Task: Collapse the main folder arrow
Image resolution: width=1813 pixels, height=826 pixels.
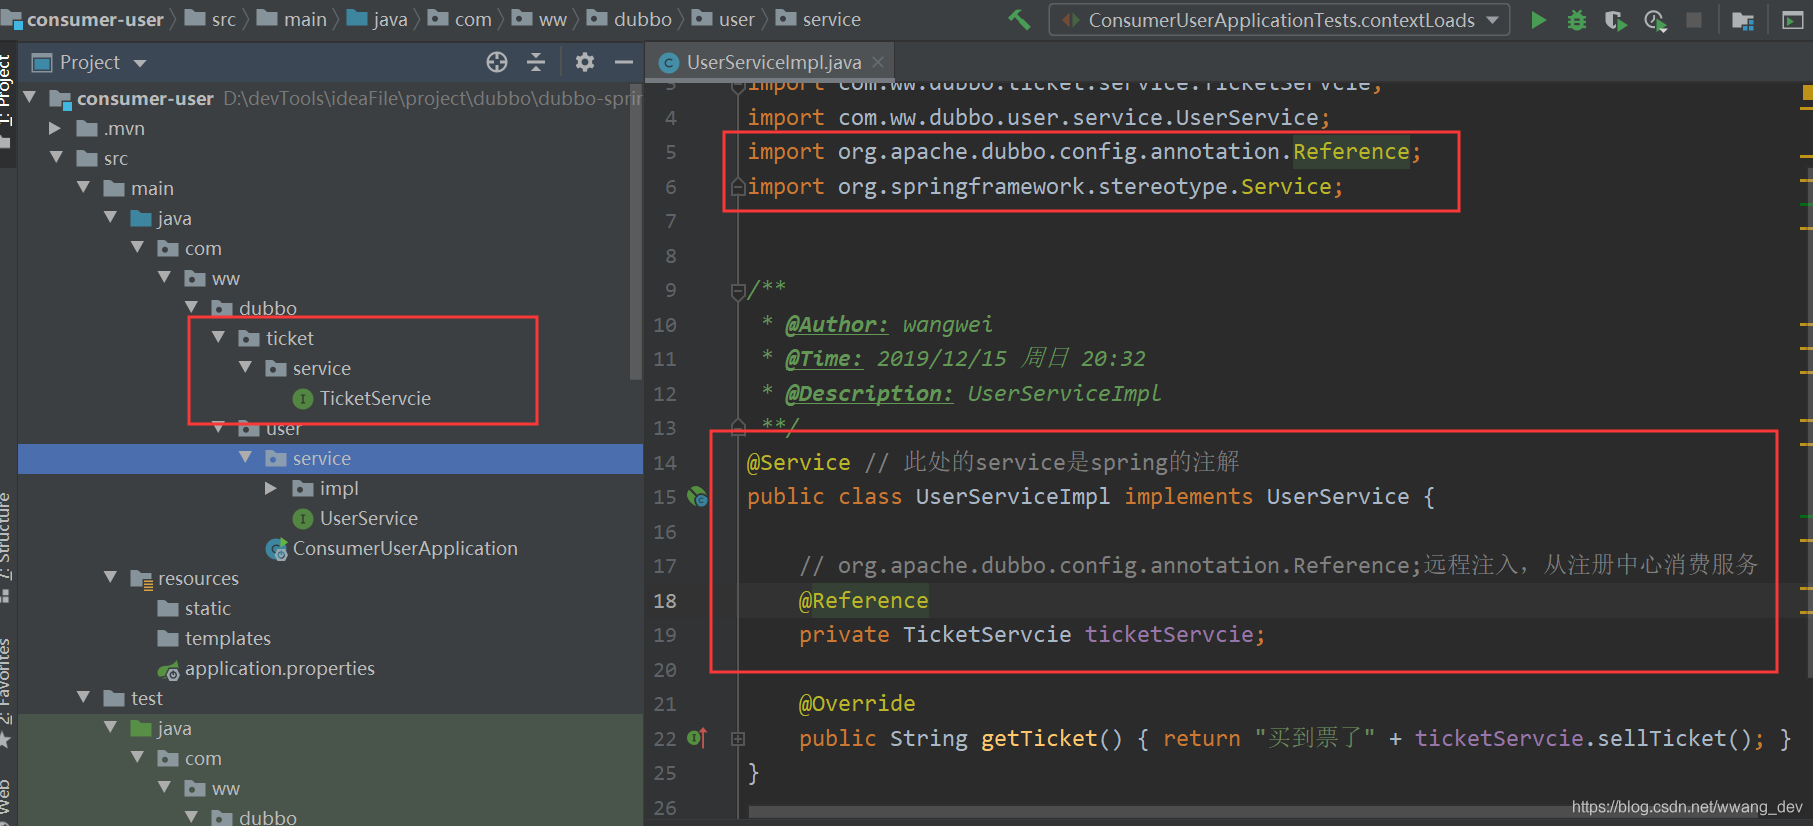Action: [x=84, y=188]
